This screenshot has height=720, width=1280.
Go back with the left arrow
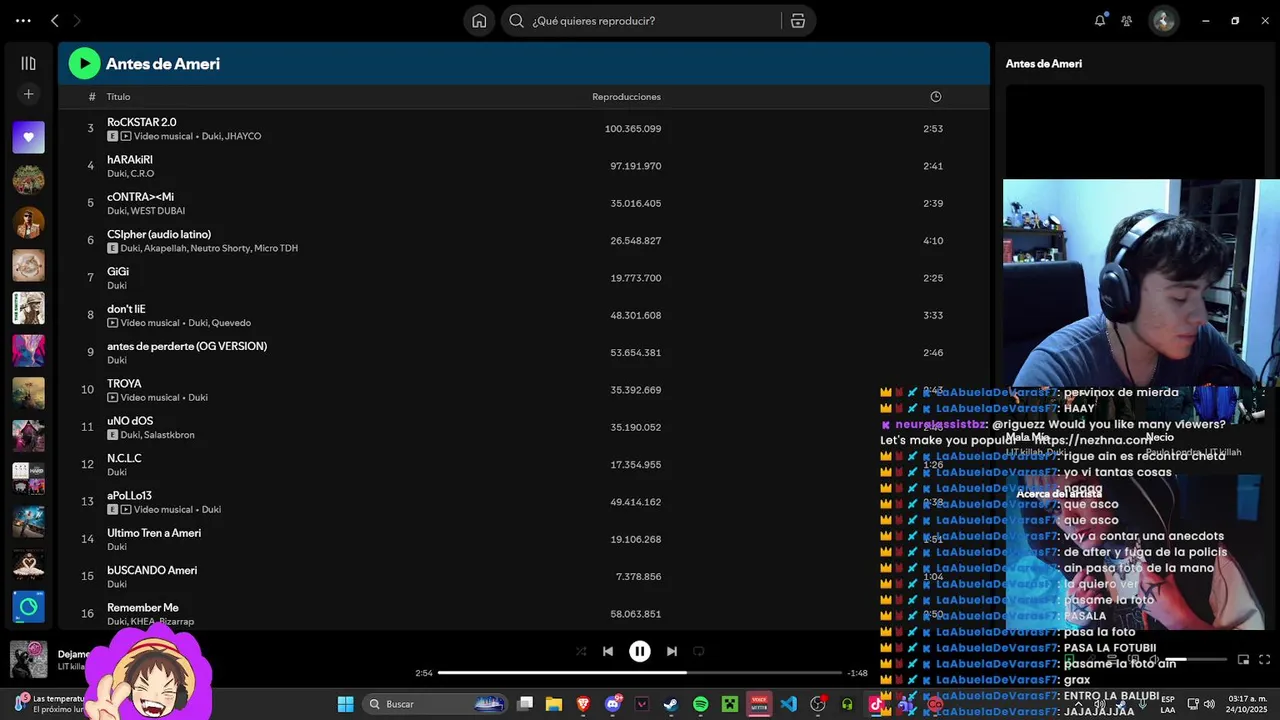coord(55,20)
